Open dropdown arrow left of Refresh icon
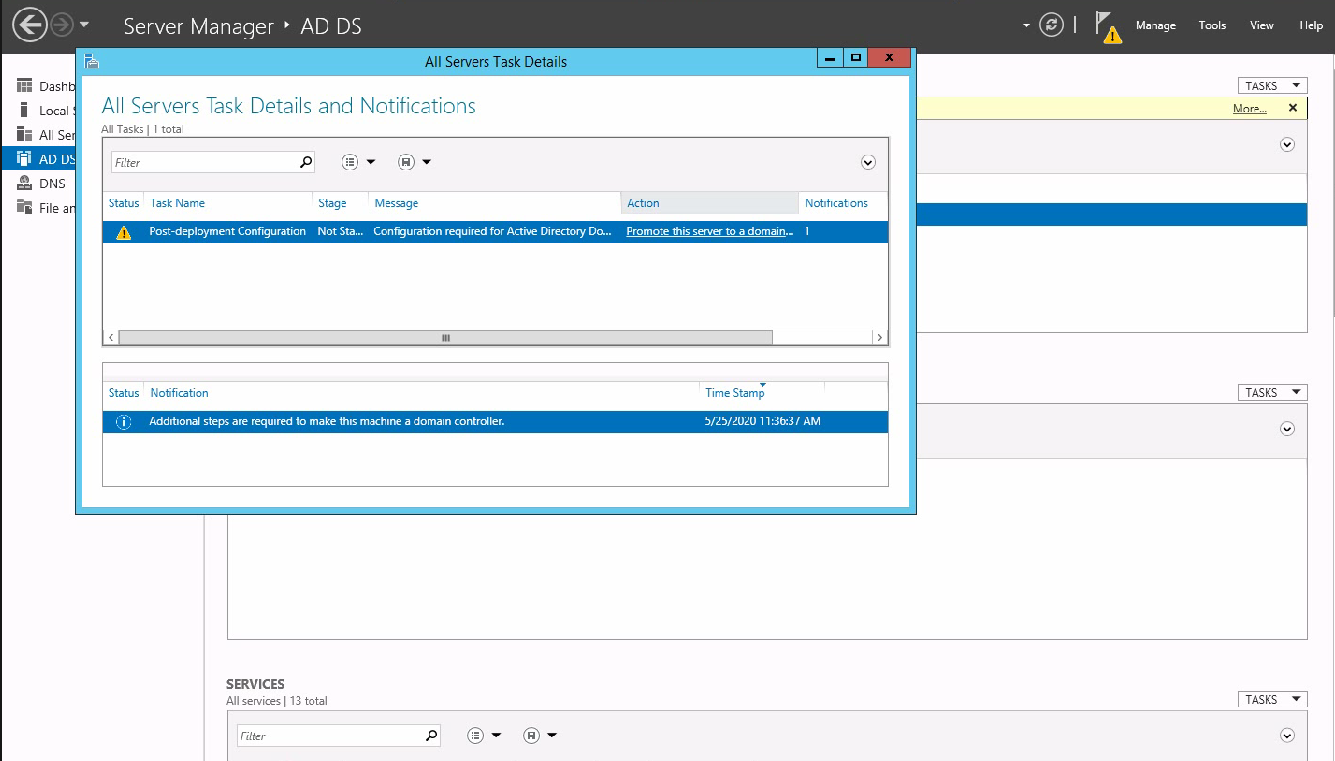Screen dimensions: 1335x761 point(1026,26)
